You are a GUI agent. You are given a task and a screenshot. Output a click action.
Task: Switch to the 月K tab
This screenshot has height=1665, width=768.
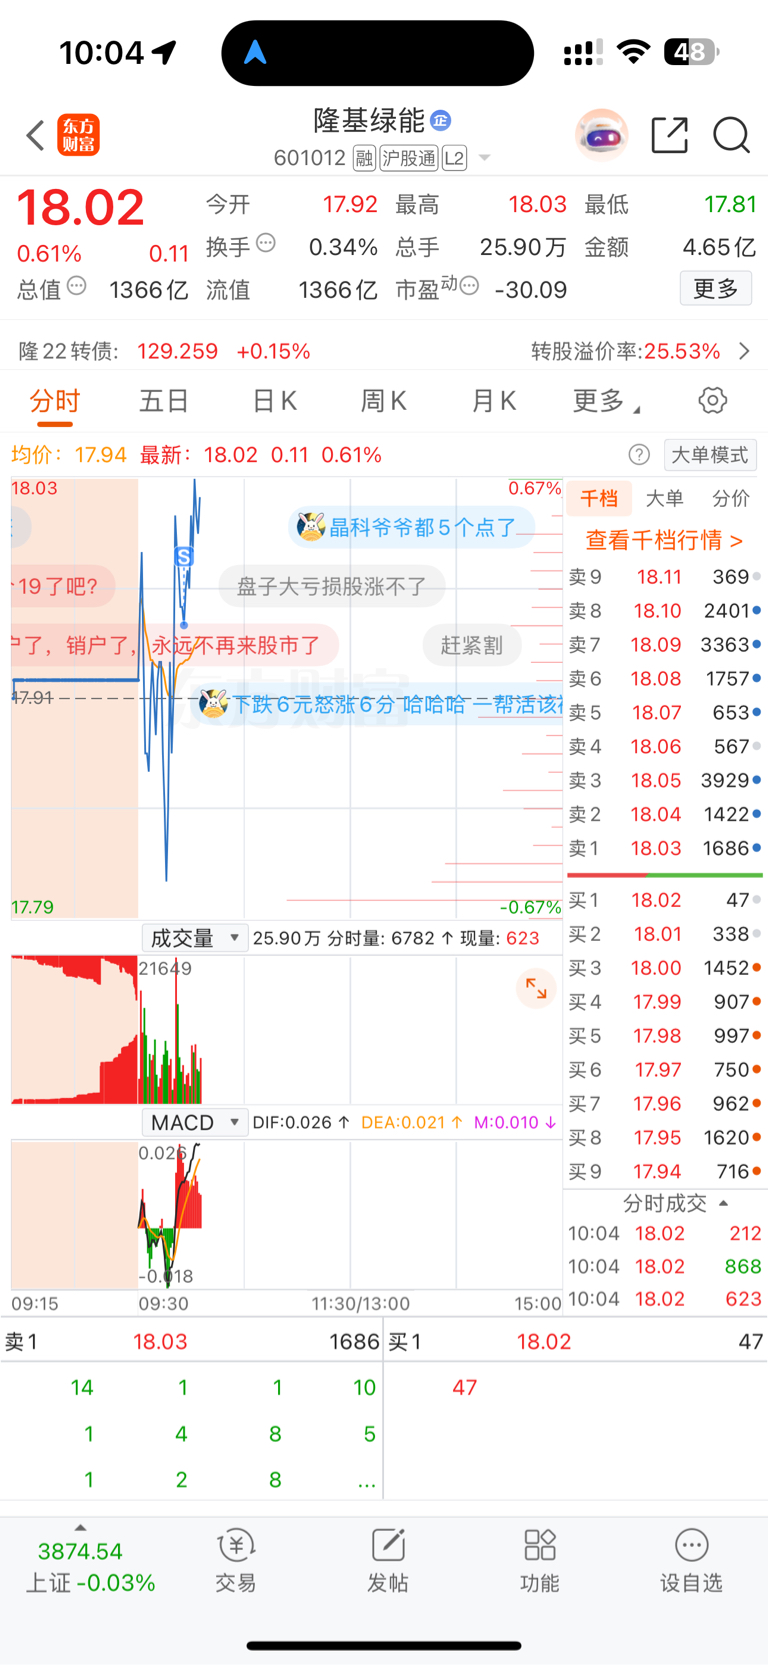click(x=493, y=401)
